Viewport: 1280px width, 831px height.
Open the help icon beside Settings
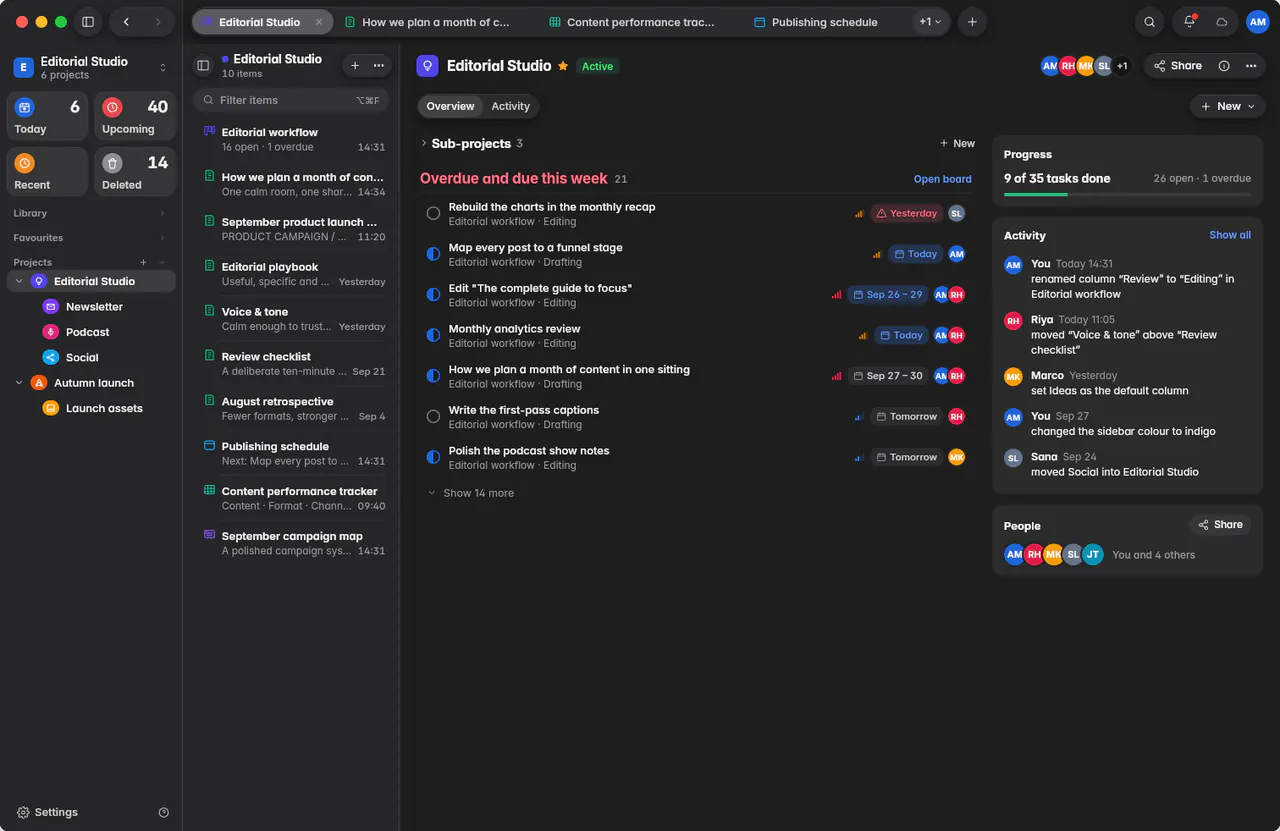point(164,813)
